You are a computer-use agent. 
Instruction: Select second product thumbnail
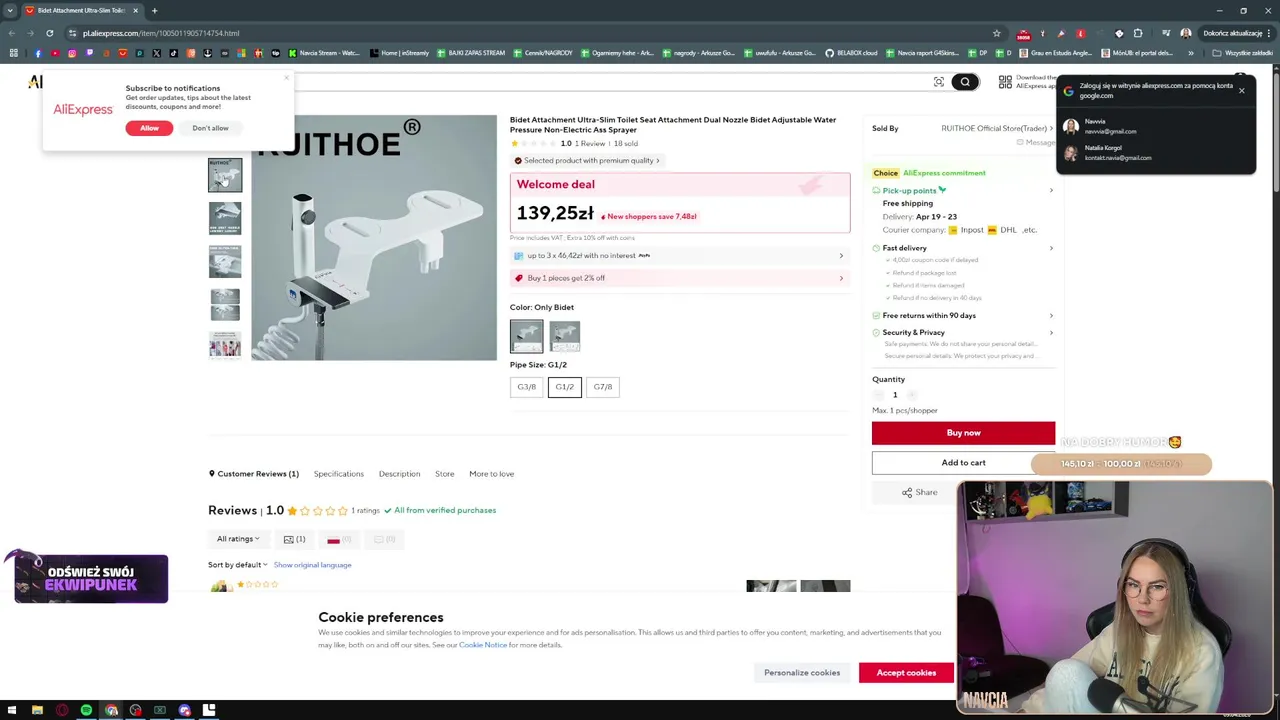coord(225,218)
